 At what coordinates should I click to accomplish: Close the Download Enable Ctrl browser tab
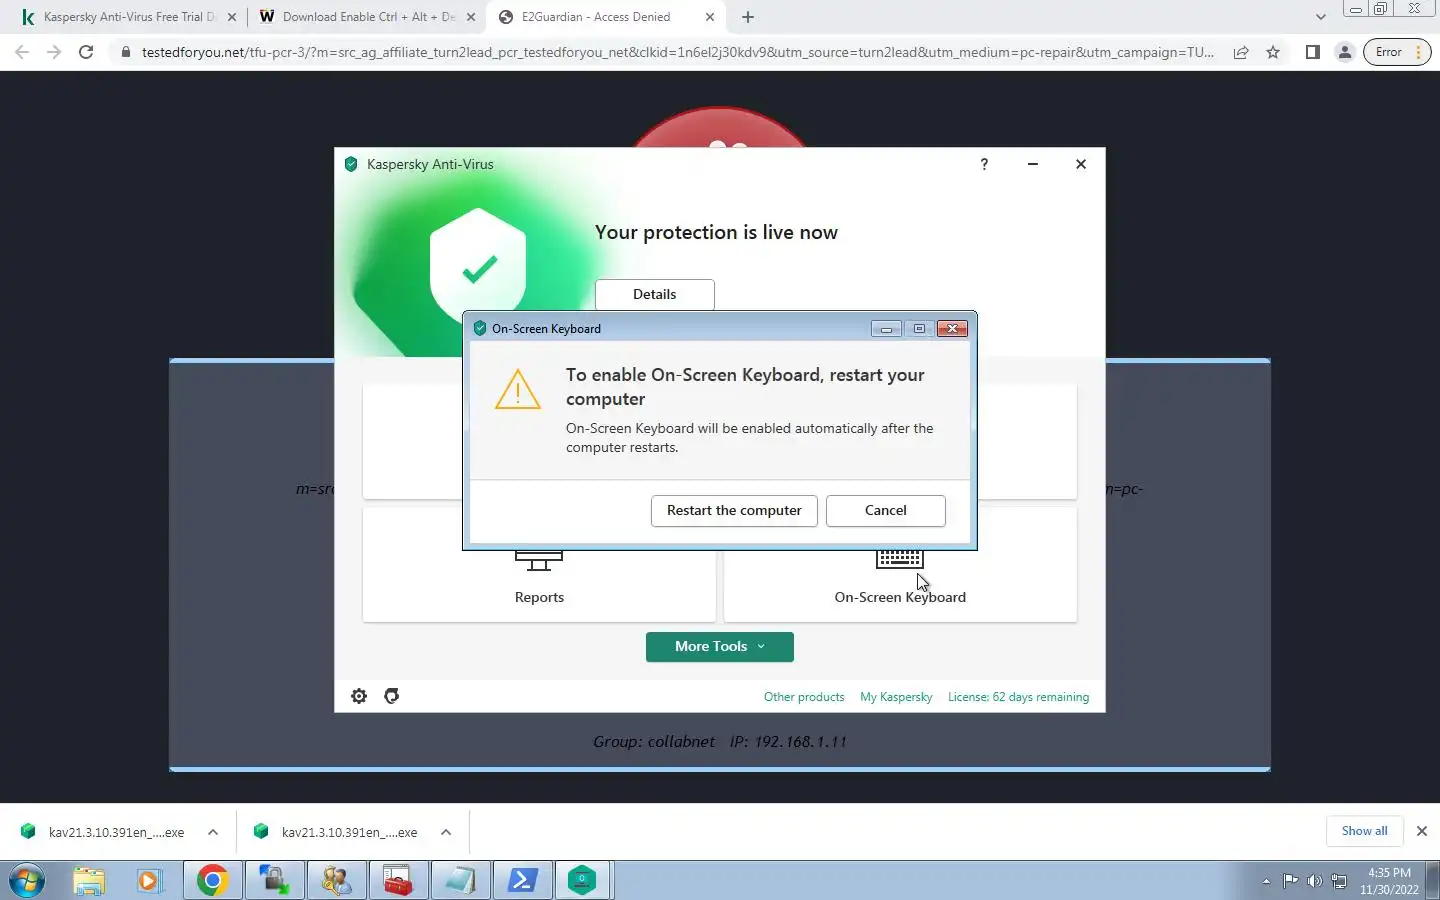click(471, 17)
